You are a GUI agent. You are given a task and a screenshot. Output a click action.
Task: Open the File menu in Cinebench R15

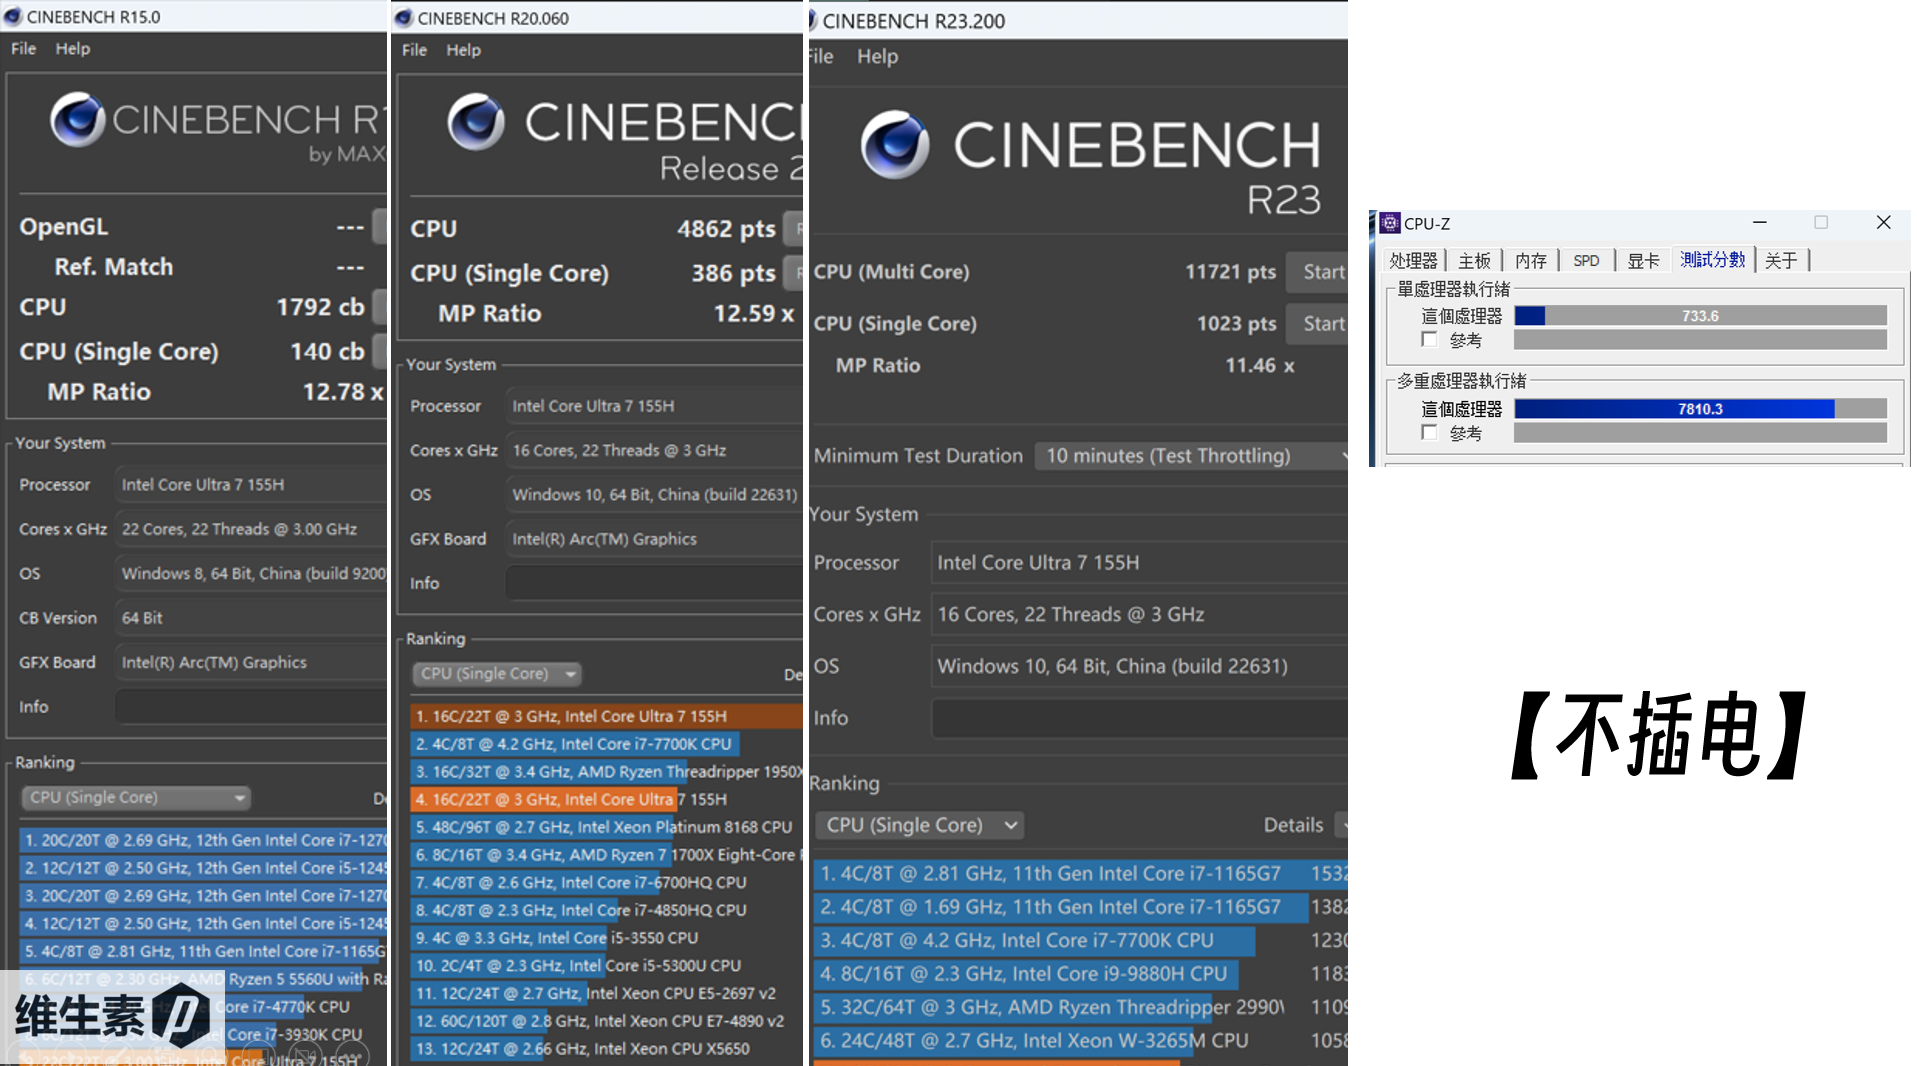(x=23, y=48)
